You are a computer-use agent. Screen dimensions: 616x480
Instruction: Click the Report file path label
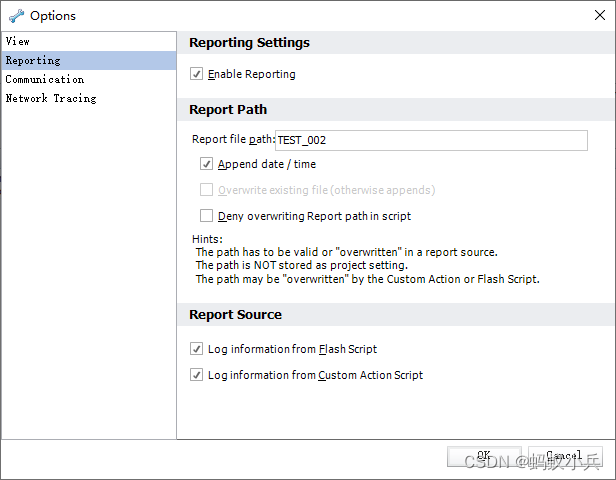[232, 141]
